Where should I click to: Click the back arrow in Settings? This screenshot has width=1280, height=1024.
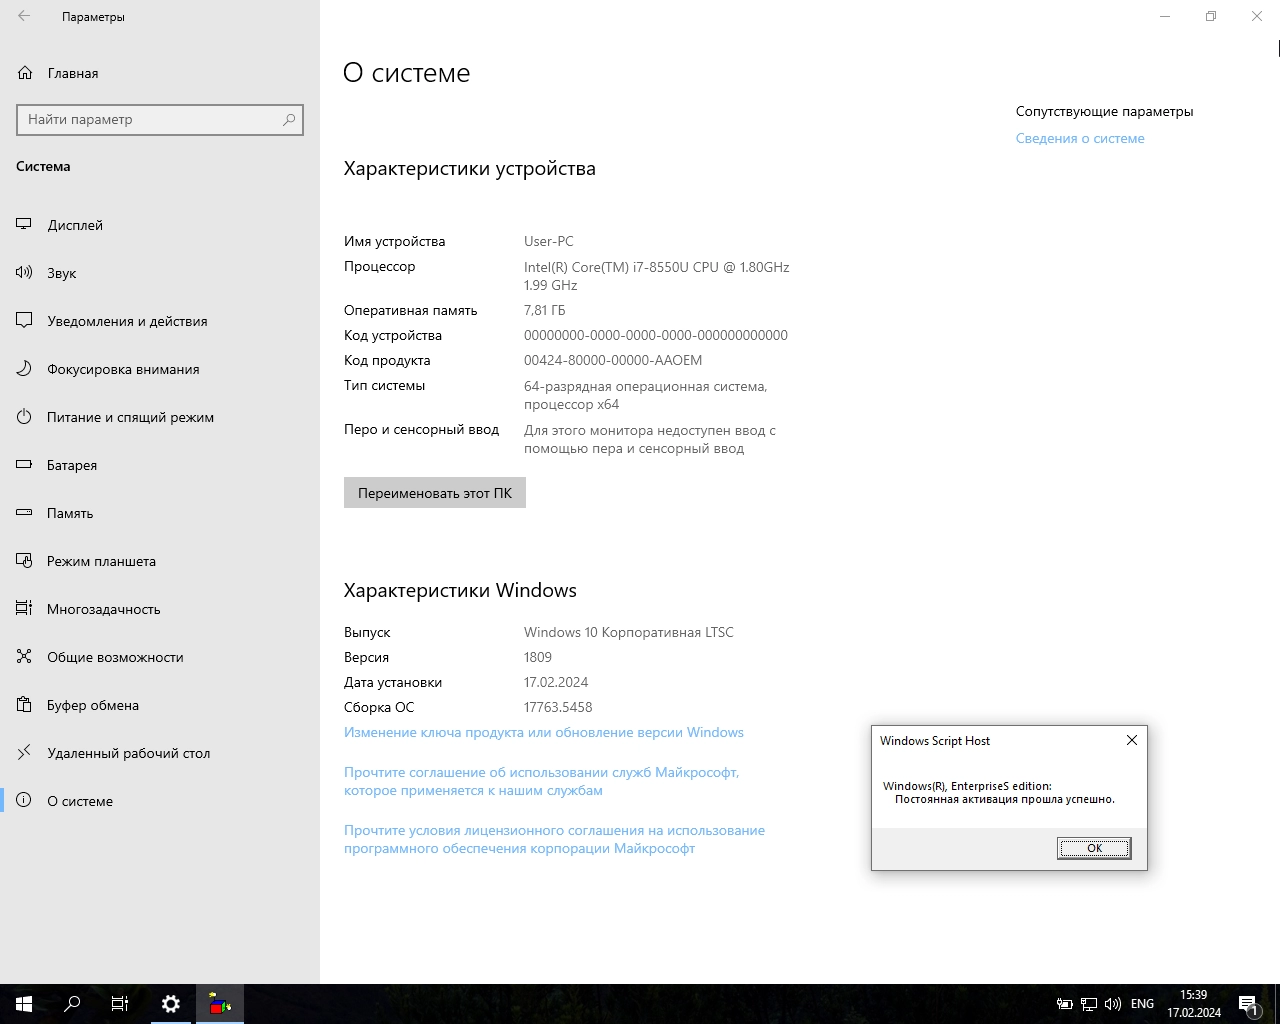[24, 16]
